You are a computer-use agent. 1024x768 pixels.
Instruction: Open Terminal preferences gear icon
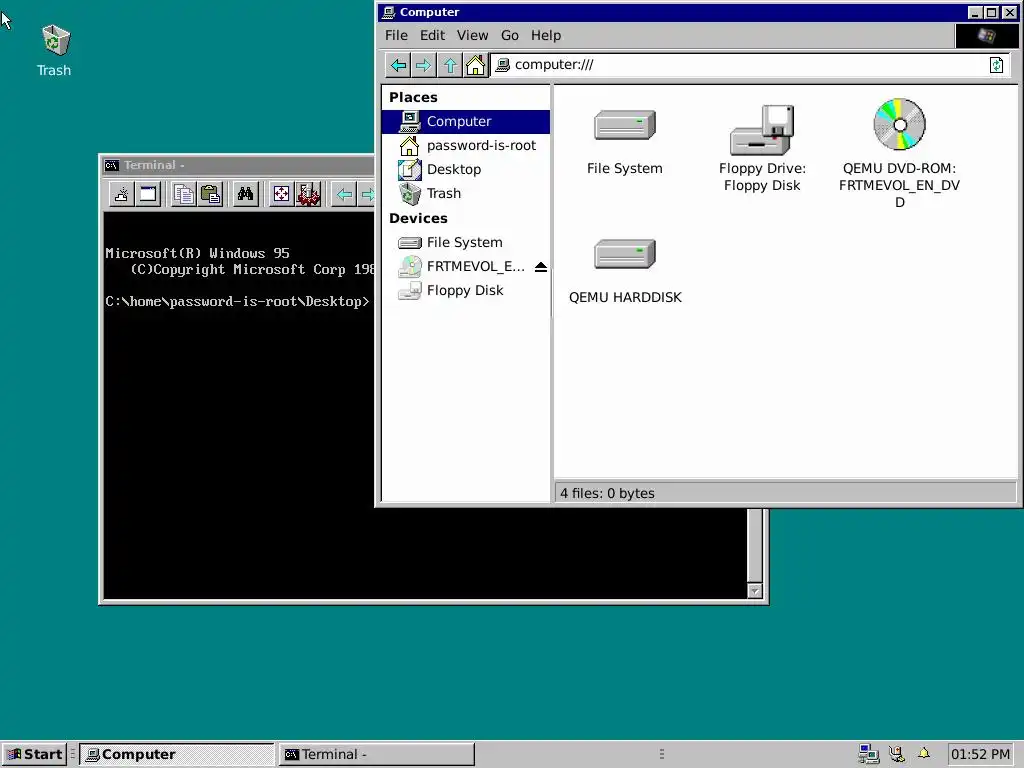point(308,194)
